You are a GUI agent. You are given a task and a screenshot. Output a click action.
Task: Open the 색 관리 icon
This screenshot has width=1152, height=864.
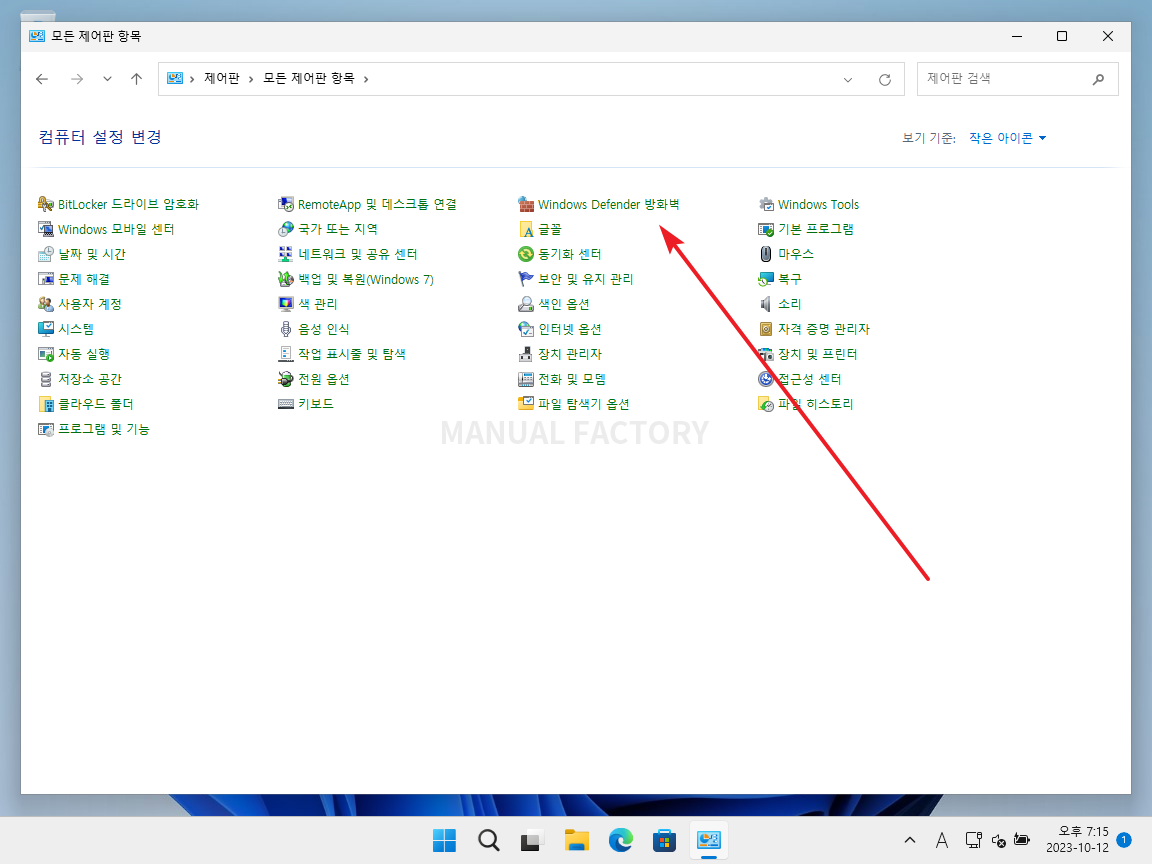tap(286, 304)
